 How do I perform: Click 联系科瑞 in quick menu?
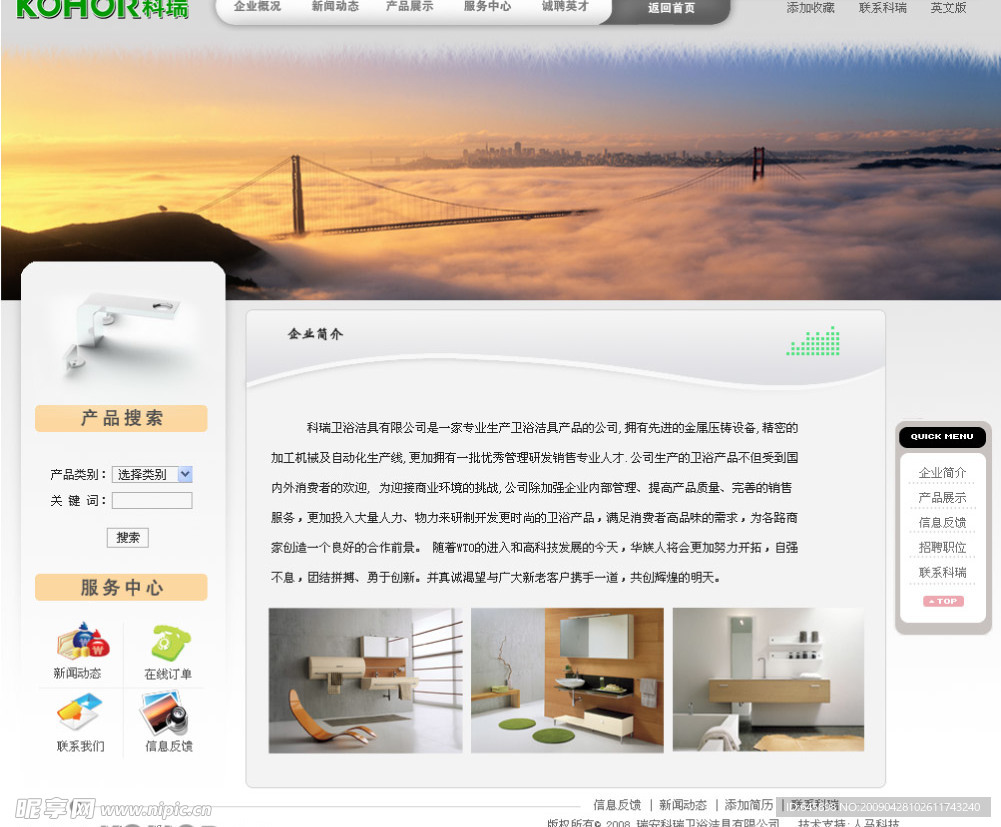tap(942, 572)
